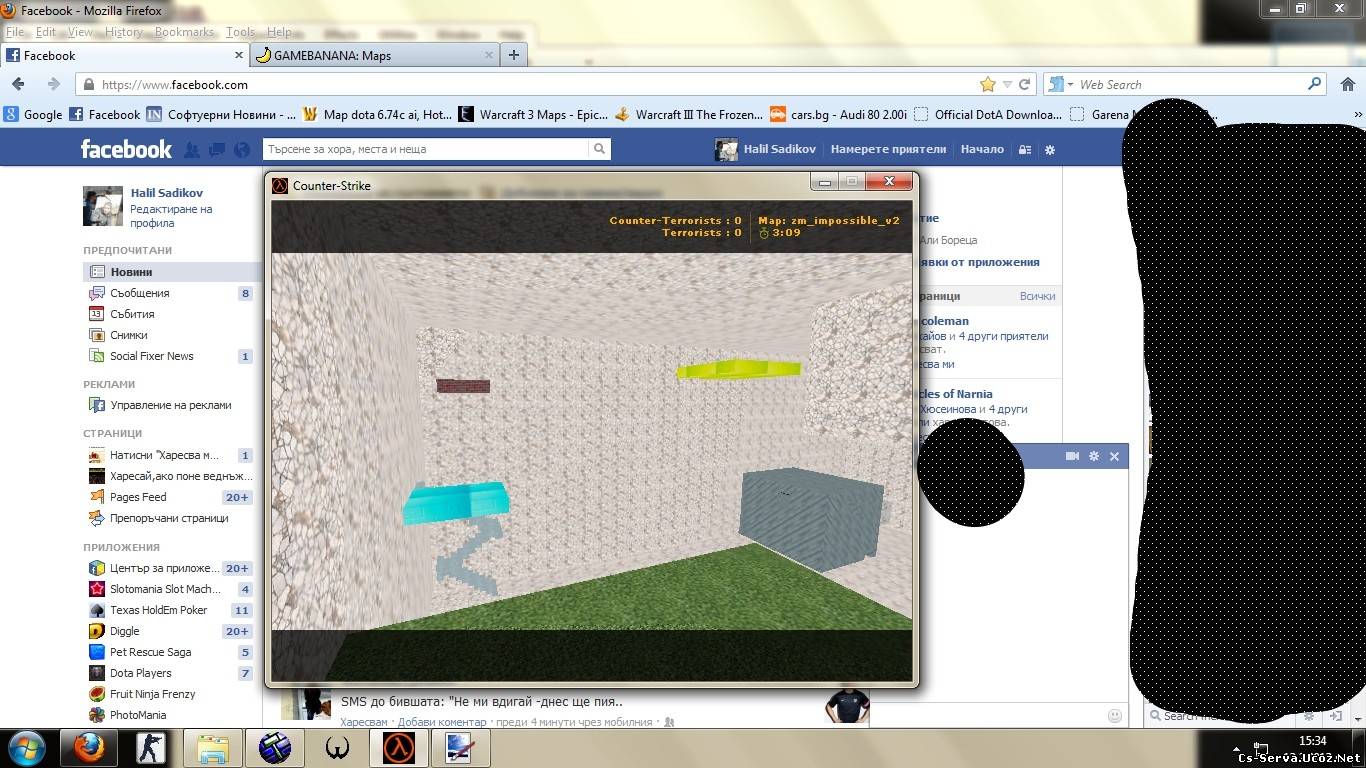Open the Google bookmark
Viewport: 1366px width, 768px height.
click(x=33, y=114)
